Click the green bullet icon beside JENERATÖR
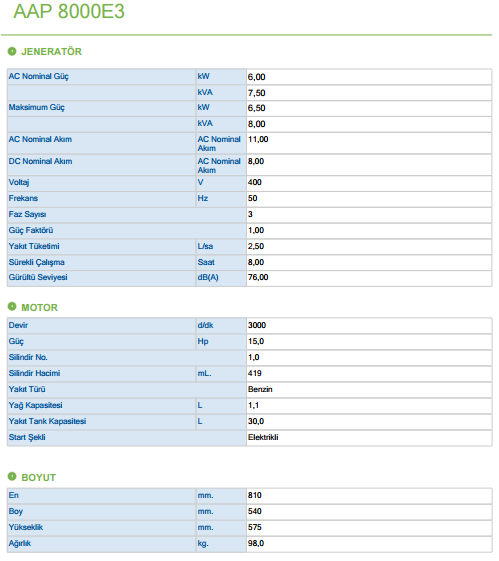Image resolution: width=499 pixels, height=561 pixels. click(12, 52)
